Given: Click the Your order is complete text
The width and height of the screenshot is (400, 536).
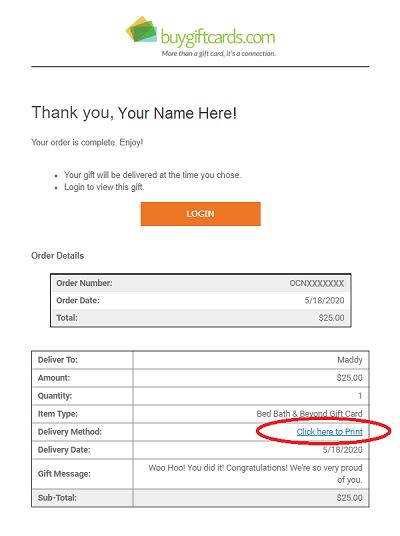Looking at the screenshot, I should tap(87, 142).
